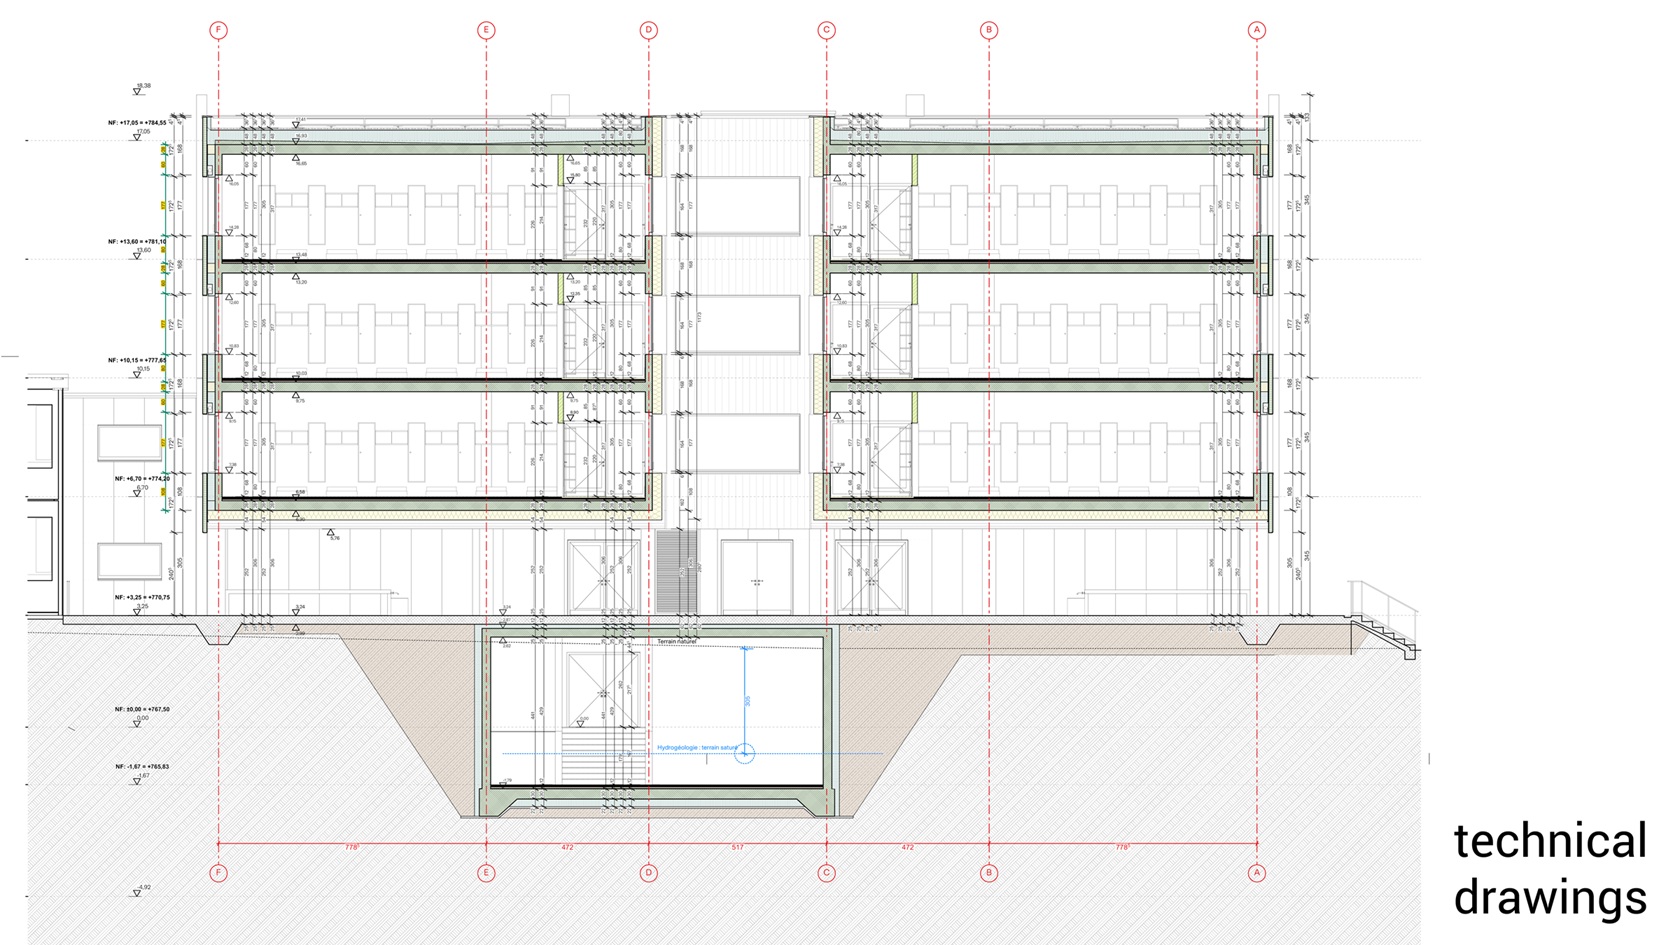Click the Hydrogéologie terrain saturé annotation
Screen dimensions: 1680x945
click(697, 747)
